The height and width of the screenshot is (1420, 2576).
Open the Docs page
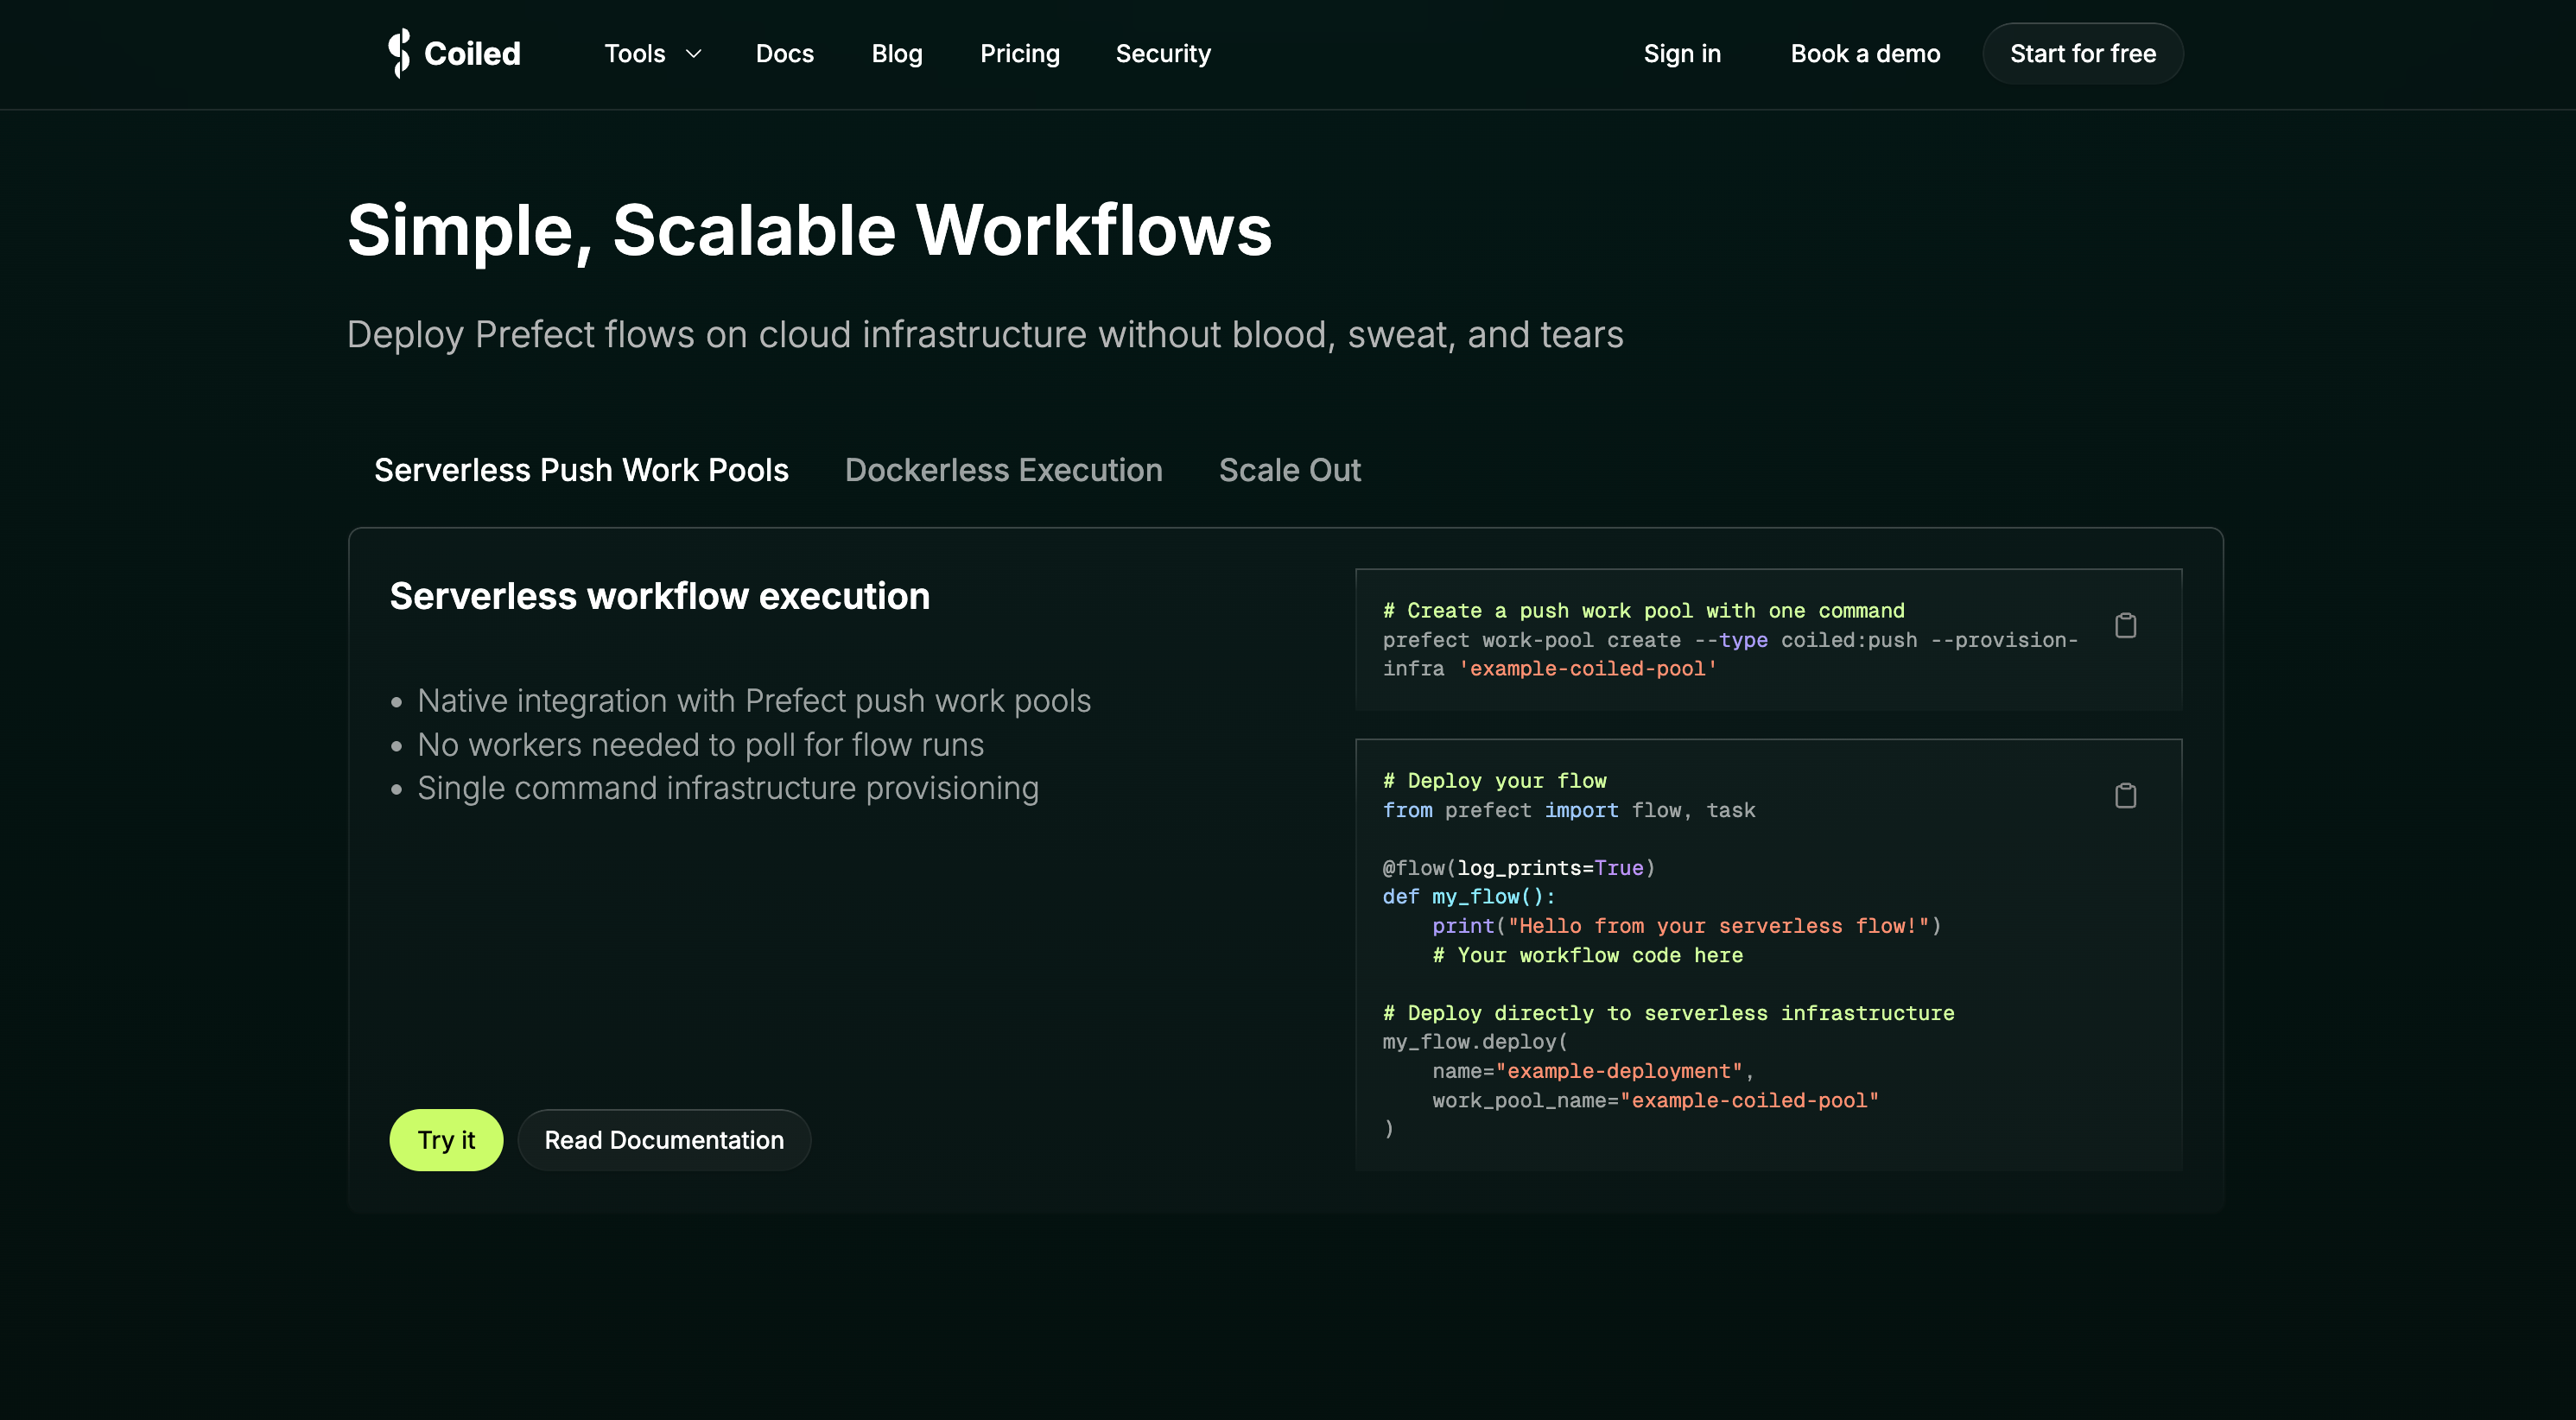pos(784,54)
